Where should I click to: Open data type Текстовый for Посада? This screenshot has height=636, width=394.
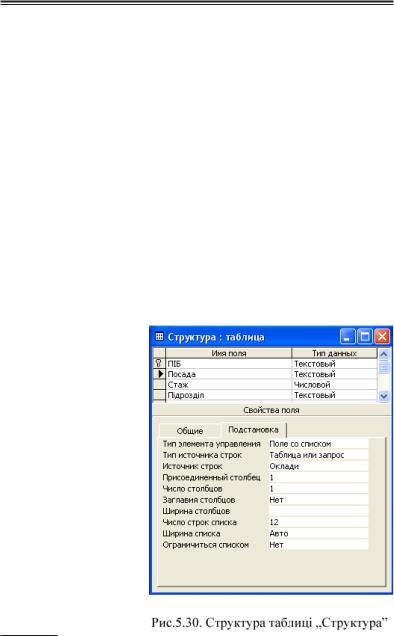coord(334,374)
